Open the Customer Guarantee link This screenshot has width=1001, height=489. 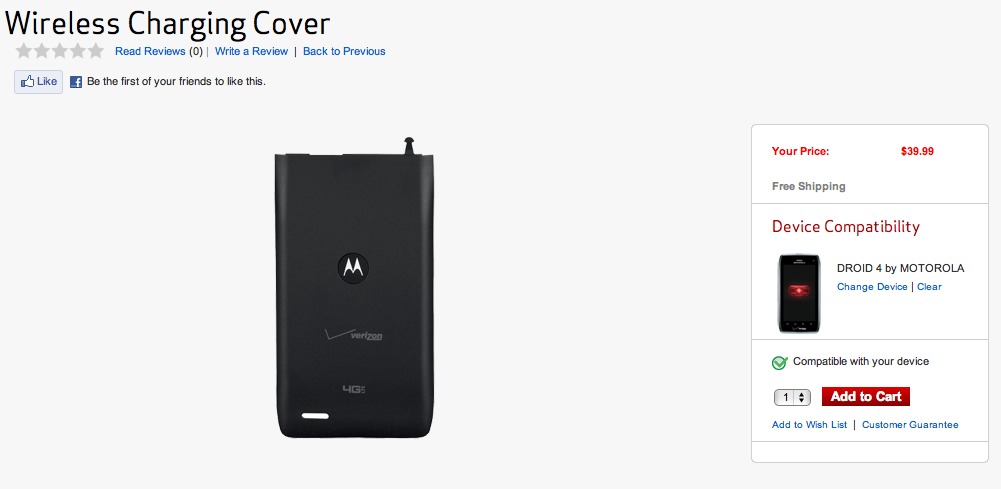coord(910,425)
